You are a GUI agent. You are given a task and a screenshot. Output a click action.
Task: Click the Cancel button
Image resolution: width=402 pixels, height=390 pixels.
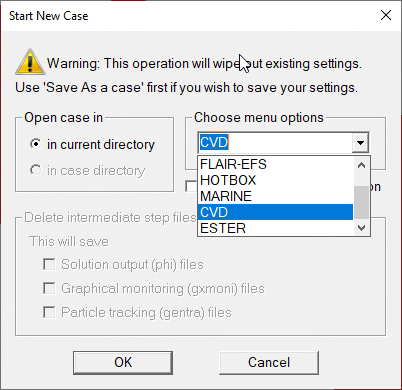point(269,363)
